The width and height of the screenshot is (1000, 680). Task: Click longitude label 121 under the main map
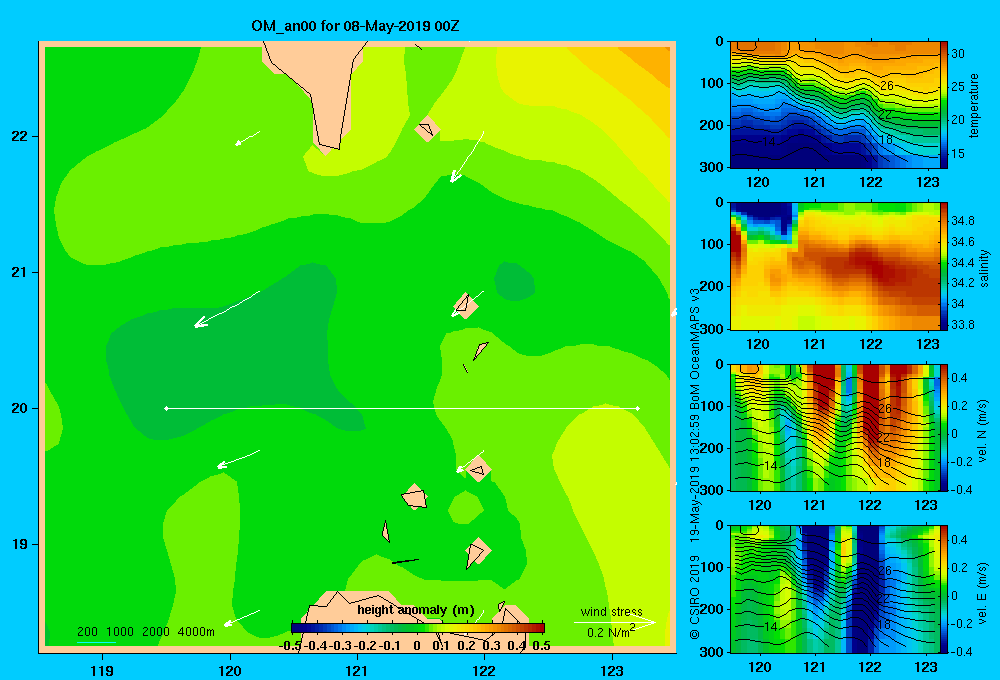click(357, 670)
